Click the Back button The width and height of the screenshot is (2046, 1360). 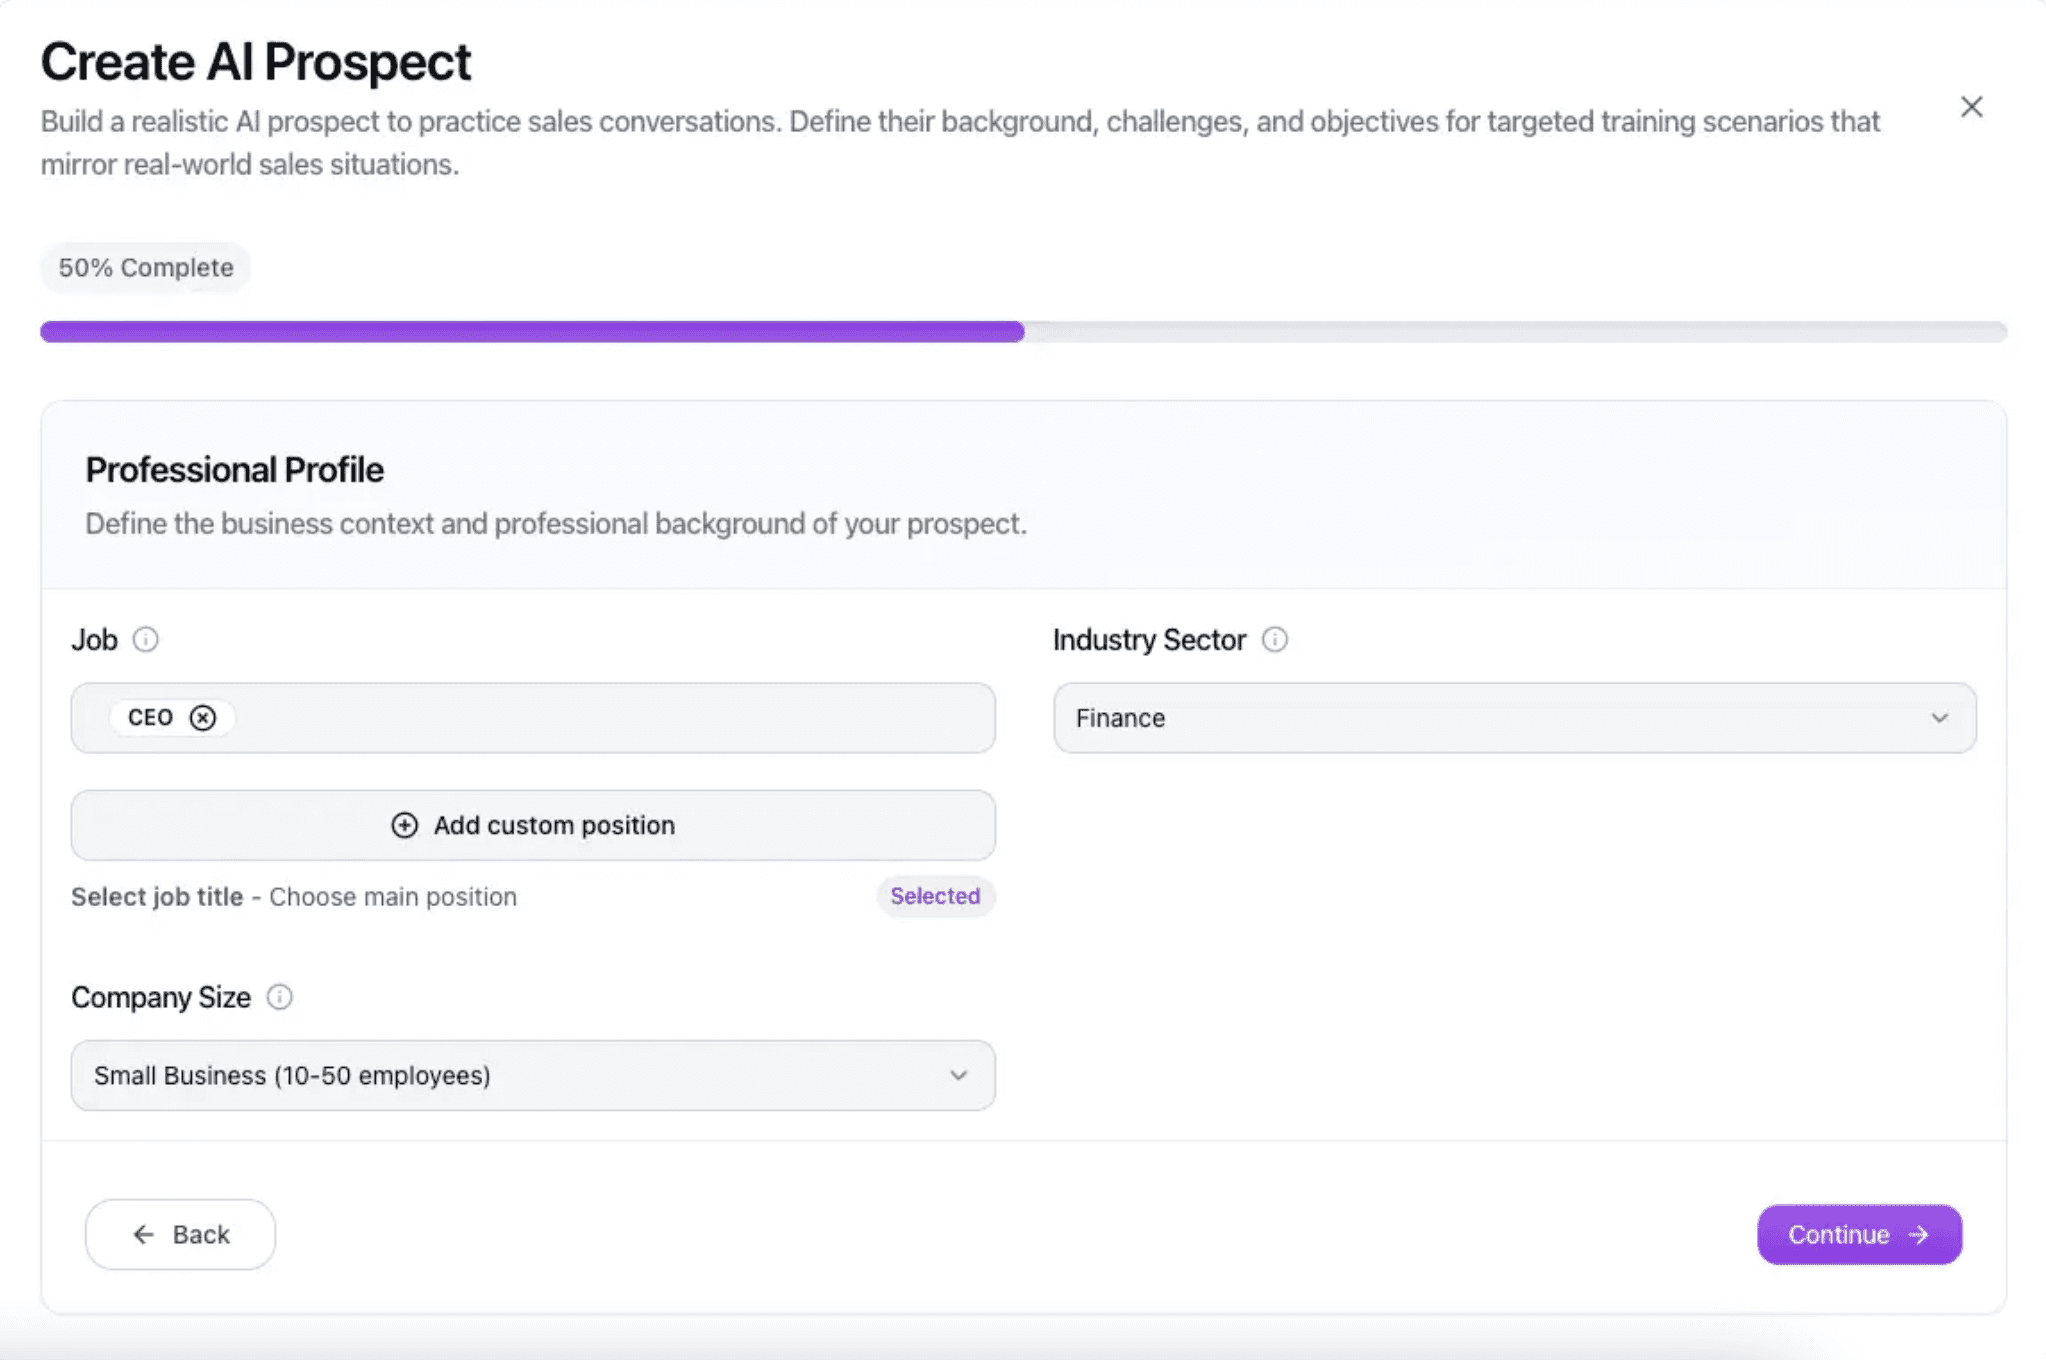(180, 1234)
